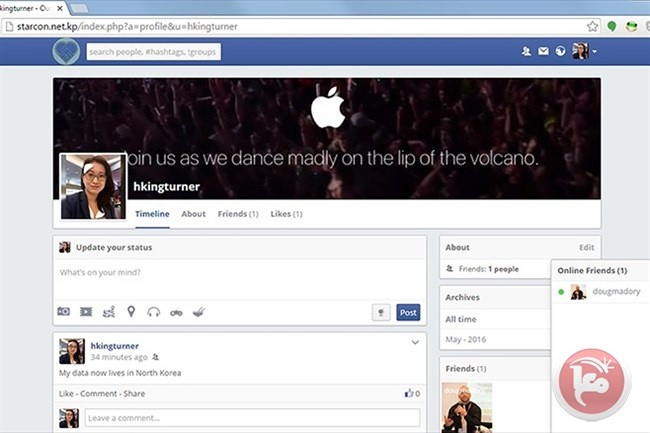Open messages envelope icon
The image size is (650, 433).
tap(543, 51)
